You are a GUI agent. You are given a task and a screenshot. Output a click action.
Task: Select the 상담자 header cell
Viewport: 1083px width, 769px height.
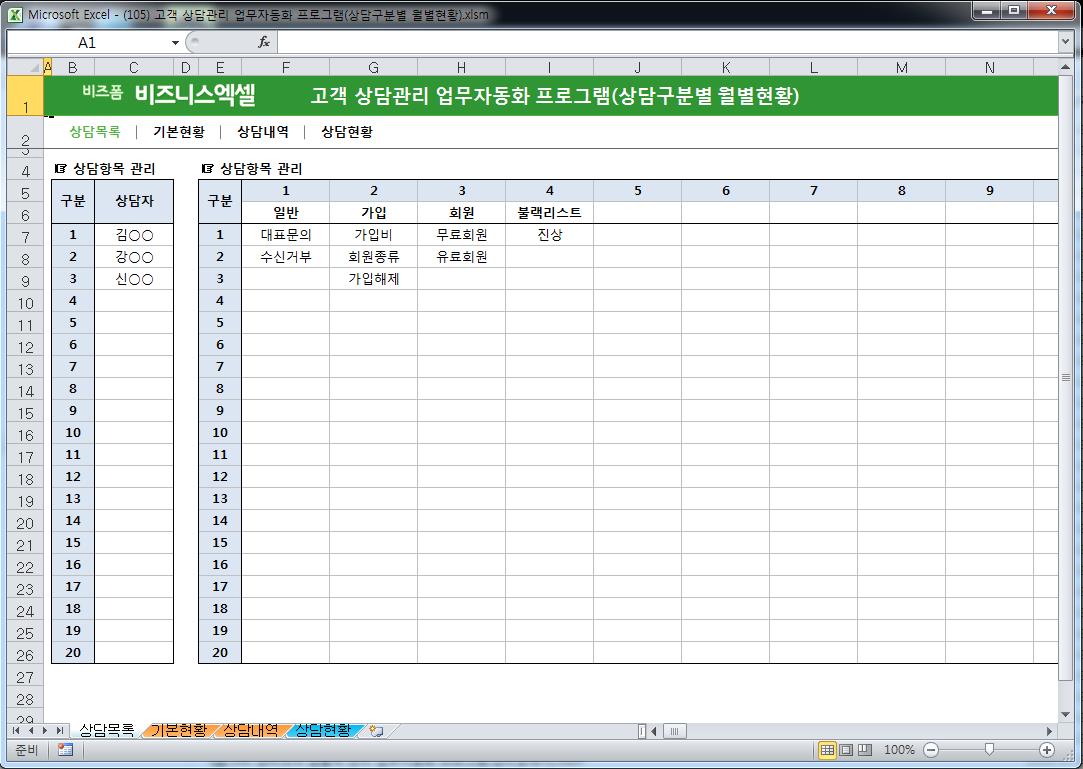point(134,201)
